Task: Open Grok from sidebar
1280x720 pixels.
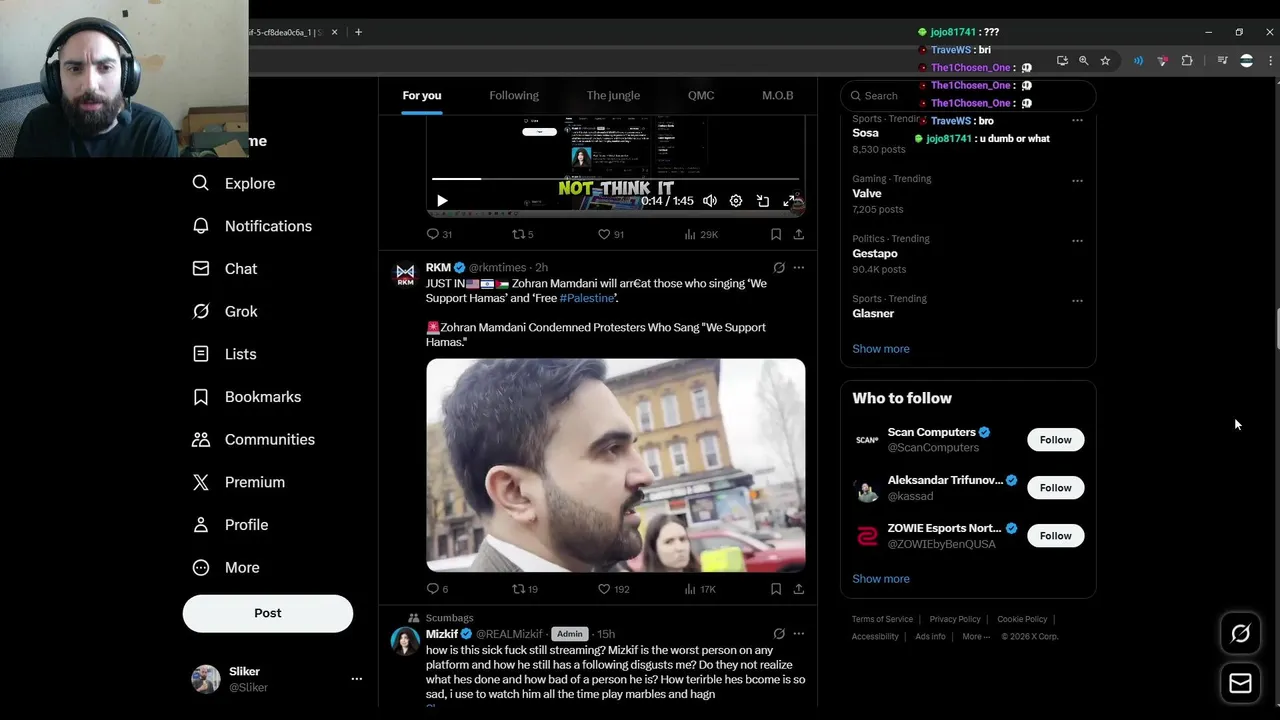Action: tap(225, 312)
